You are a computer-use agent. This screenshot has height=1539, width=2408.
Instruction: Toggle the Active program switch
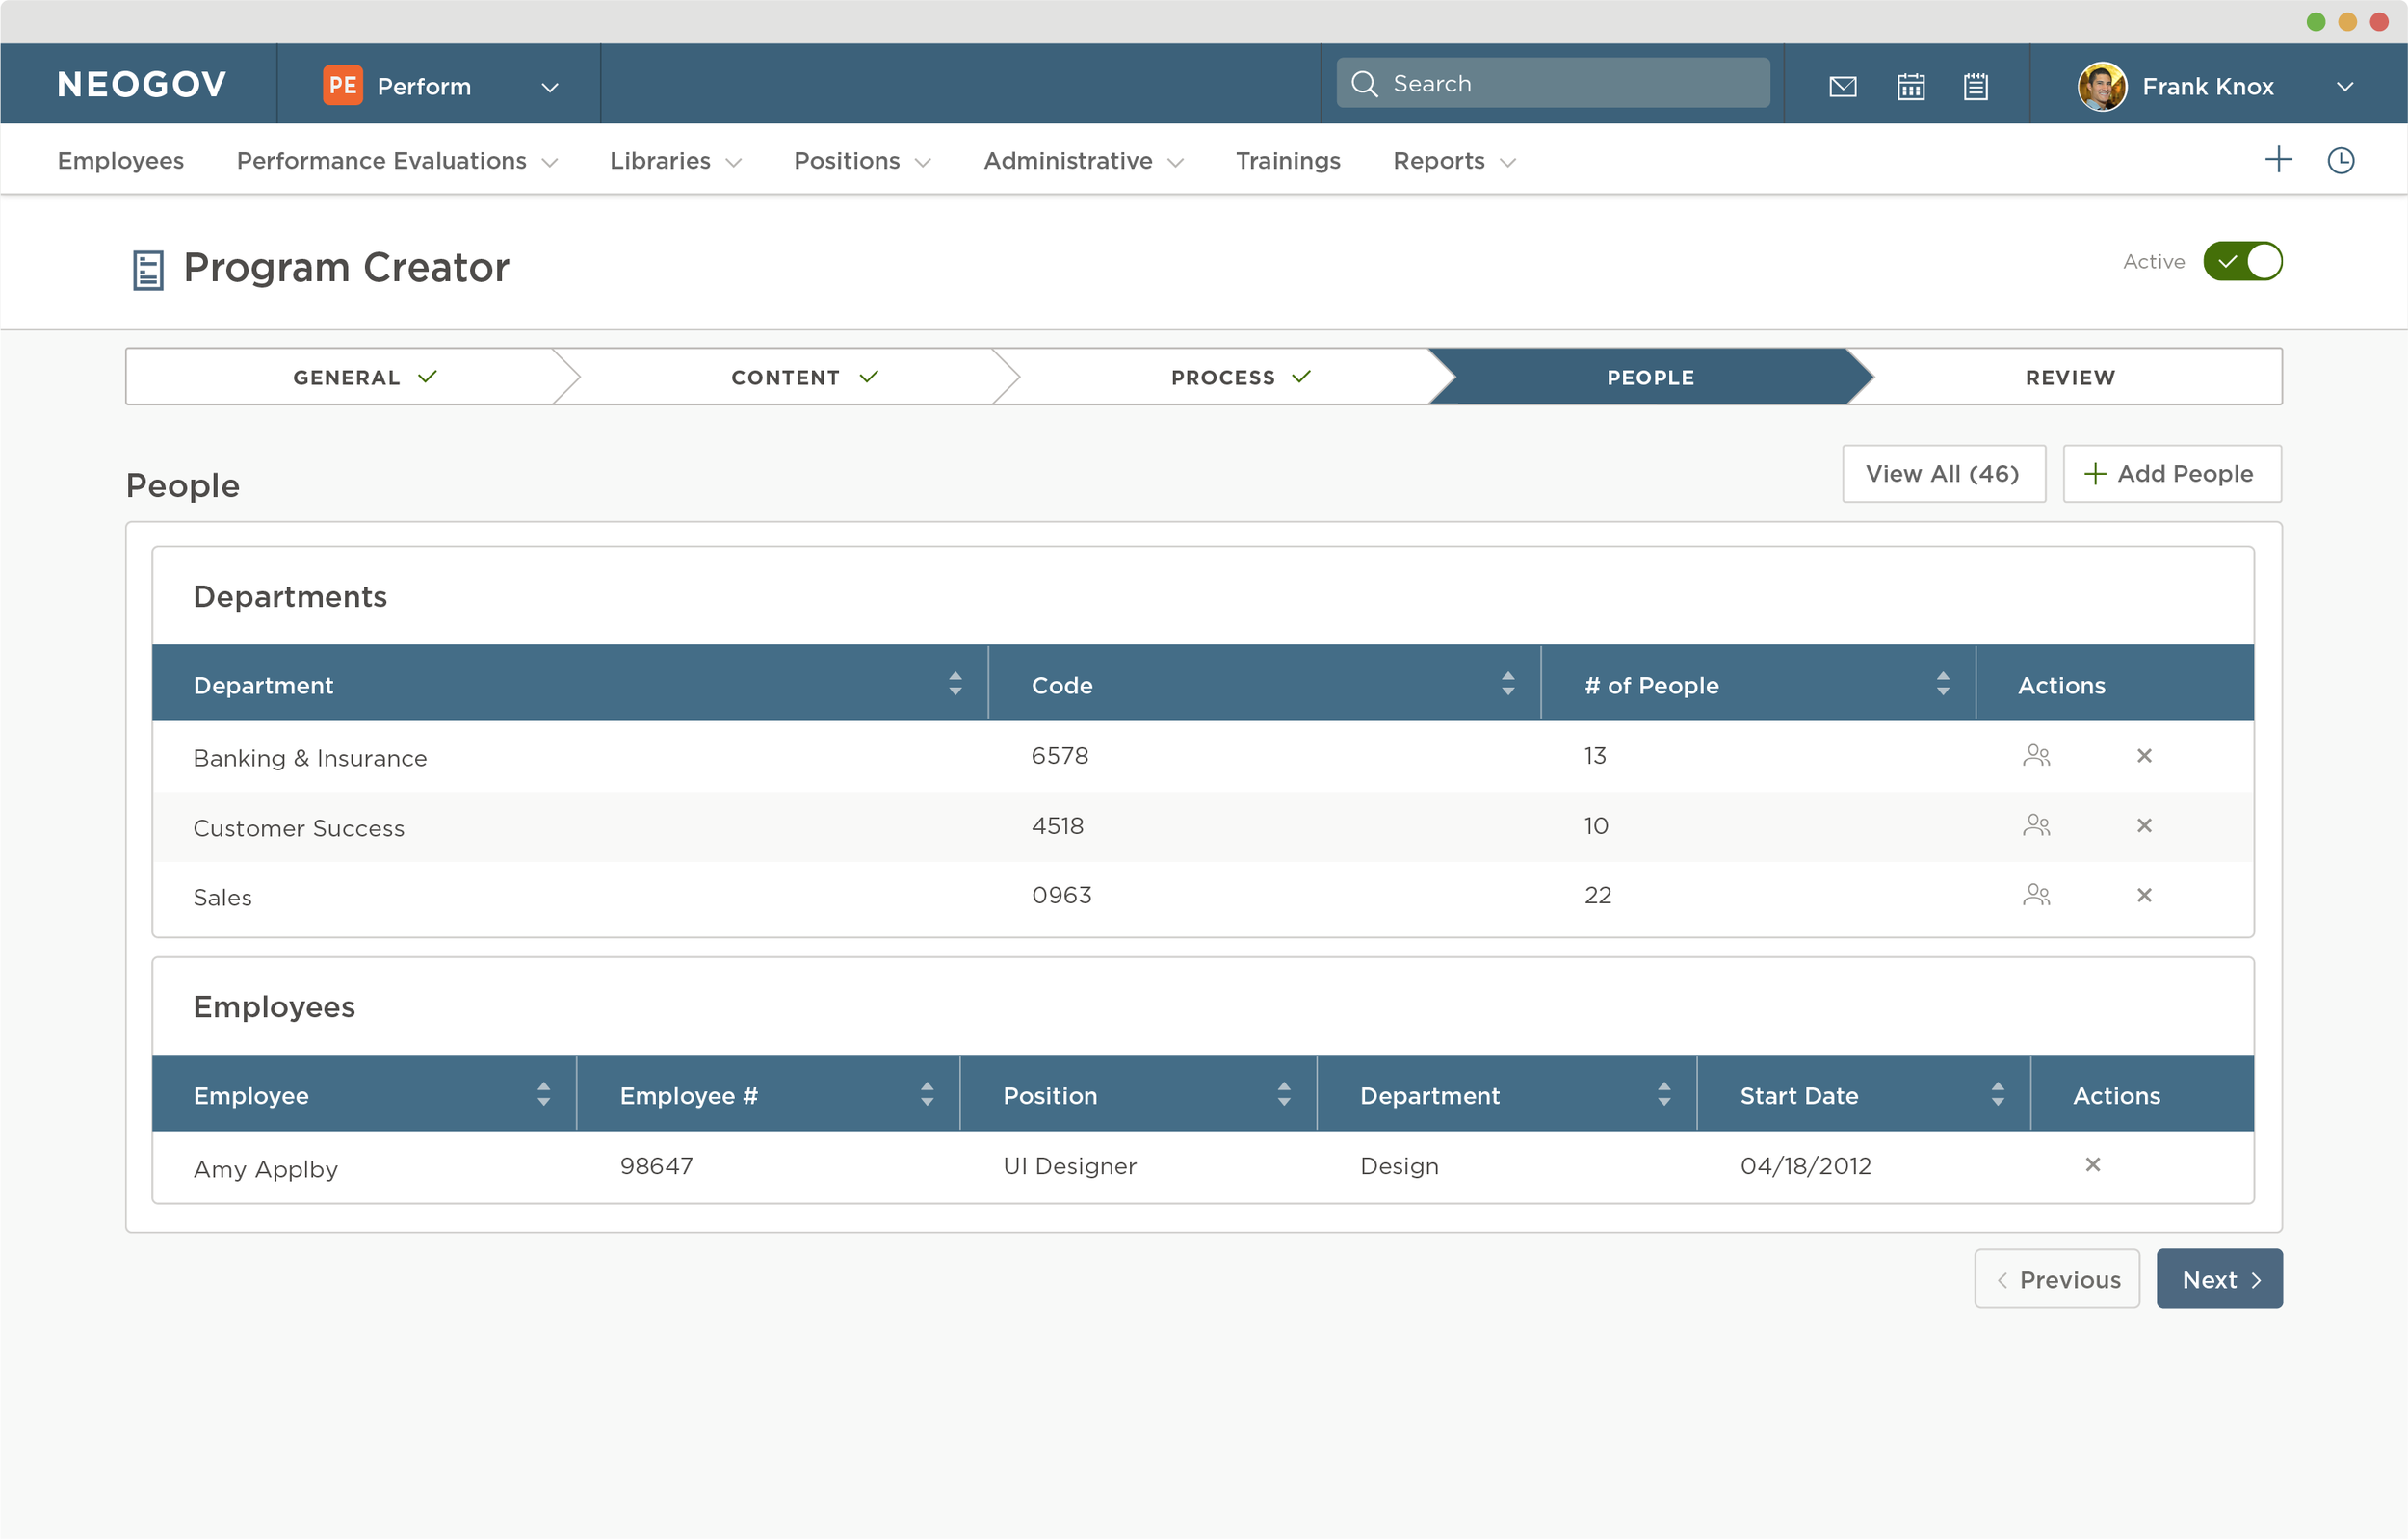(x=2242, y=262)
